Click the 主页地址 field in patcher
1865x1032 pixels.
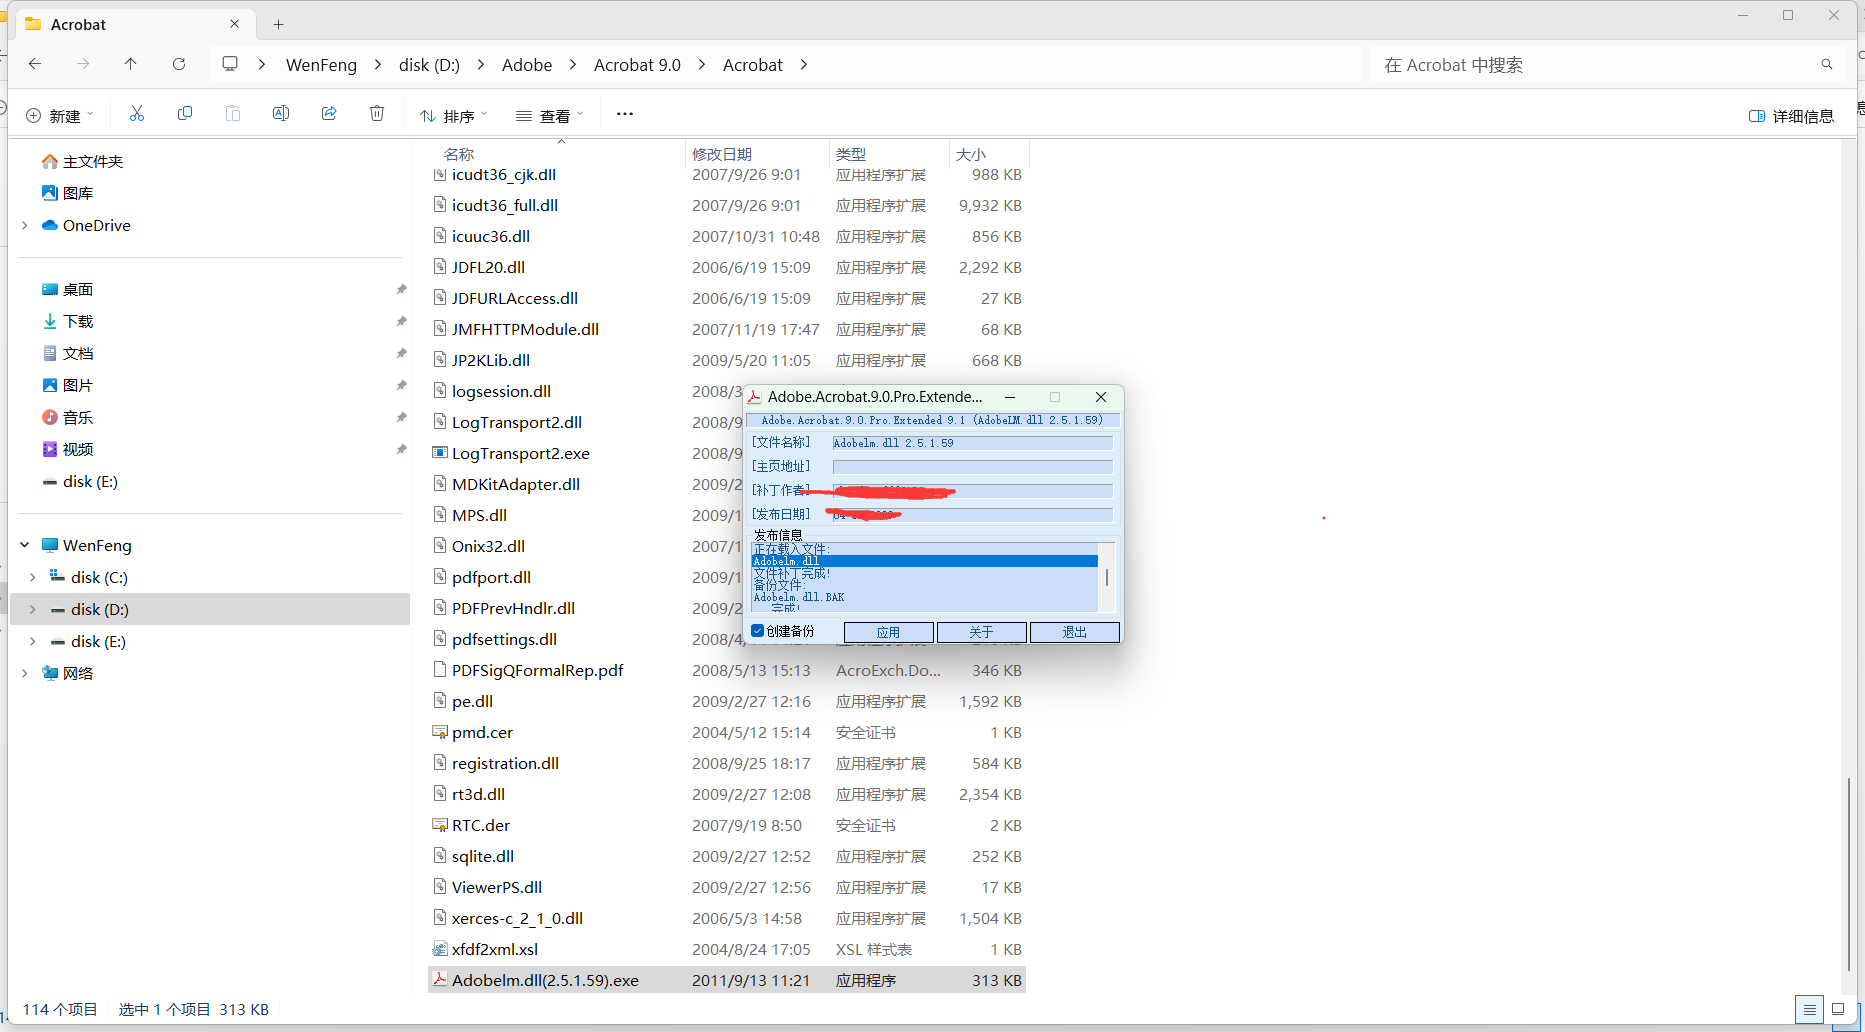[x=972, y=467]
